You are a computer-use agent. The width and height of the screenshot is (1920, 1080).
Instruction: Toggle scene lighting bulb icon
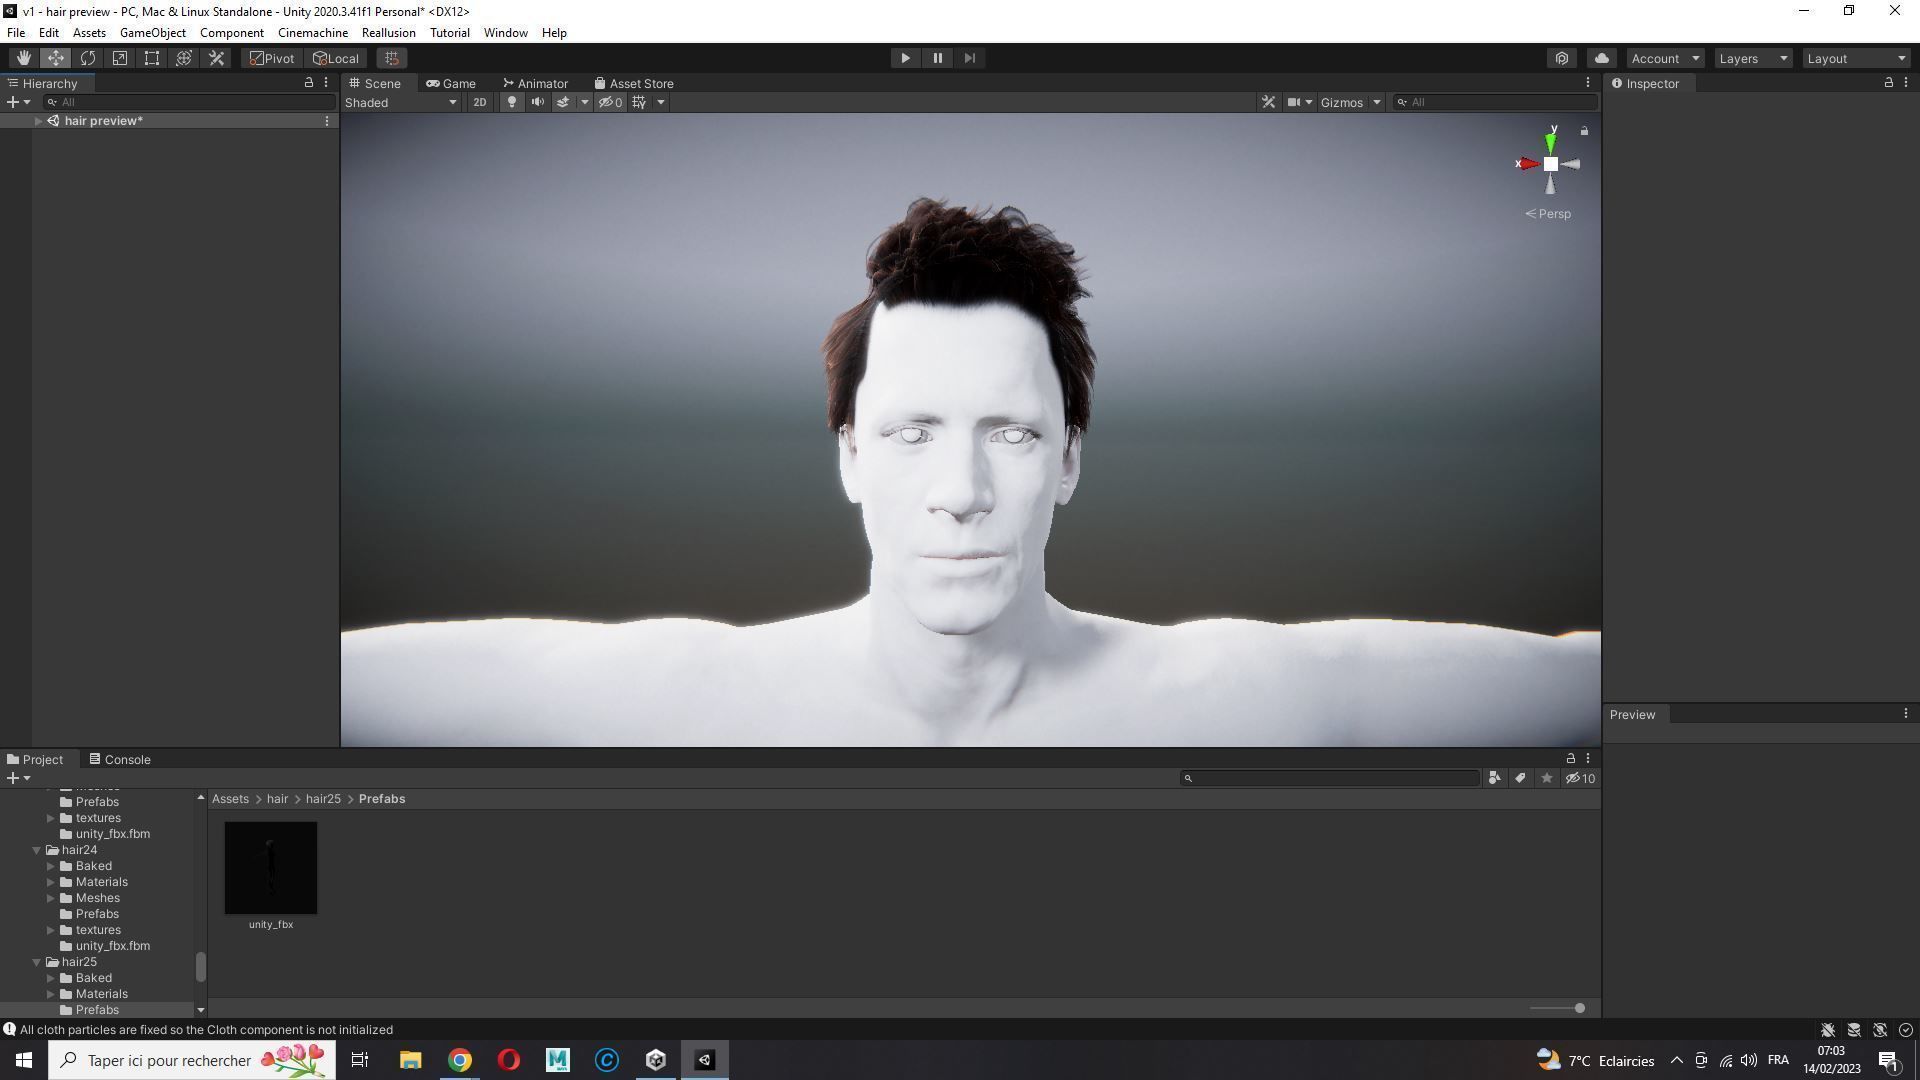tap(512, 102)
